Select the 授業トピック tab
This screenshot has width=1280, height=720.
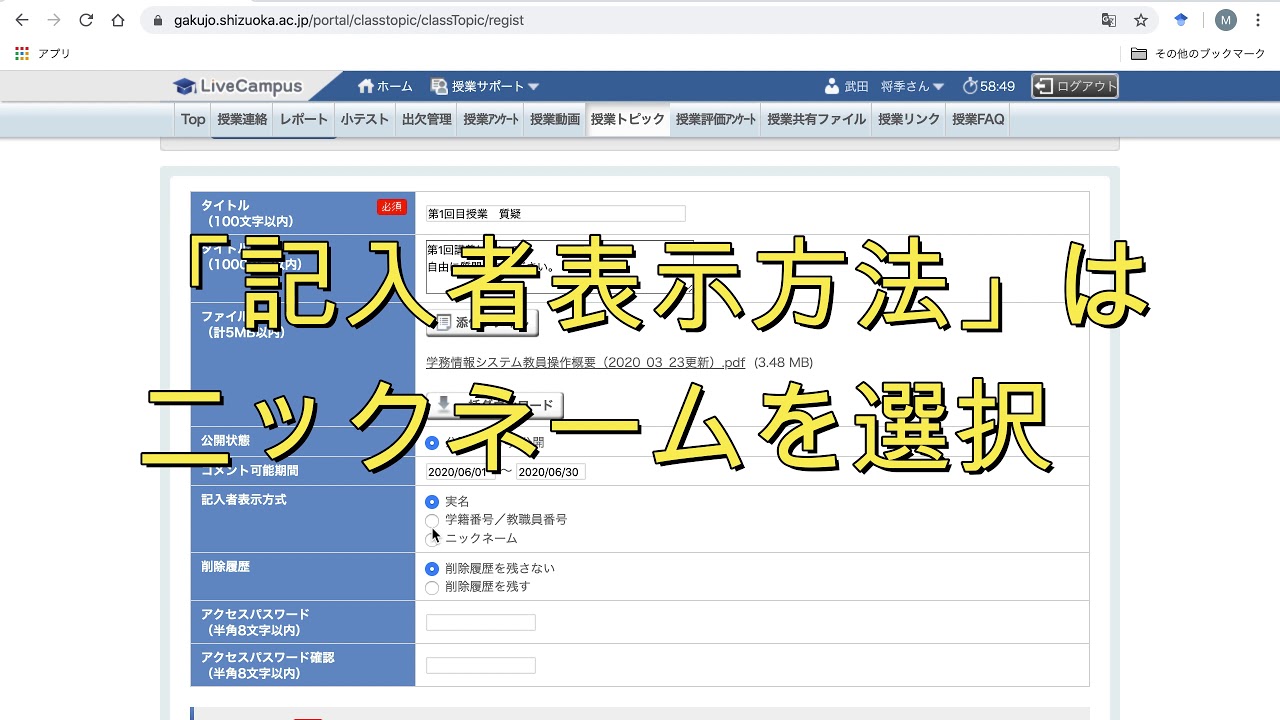[x=628, y=119]
